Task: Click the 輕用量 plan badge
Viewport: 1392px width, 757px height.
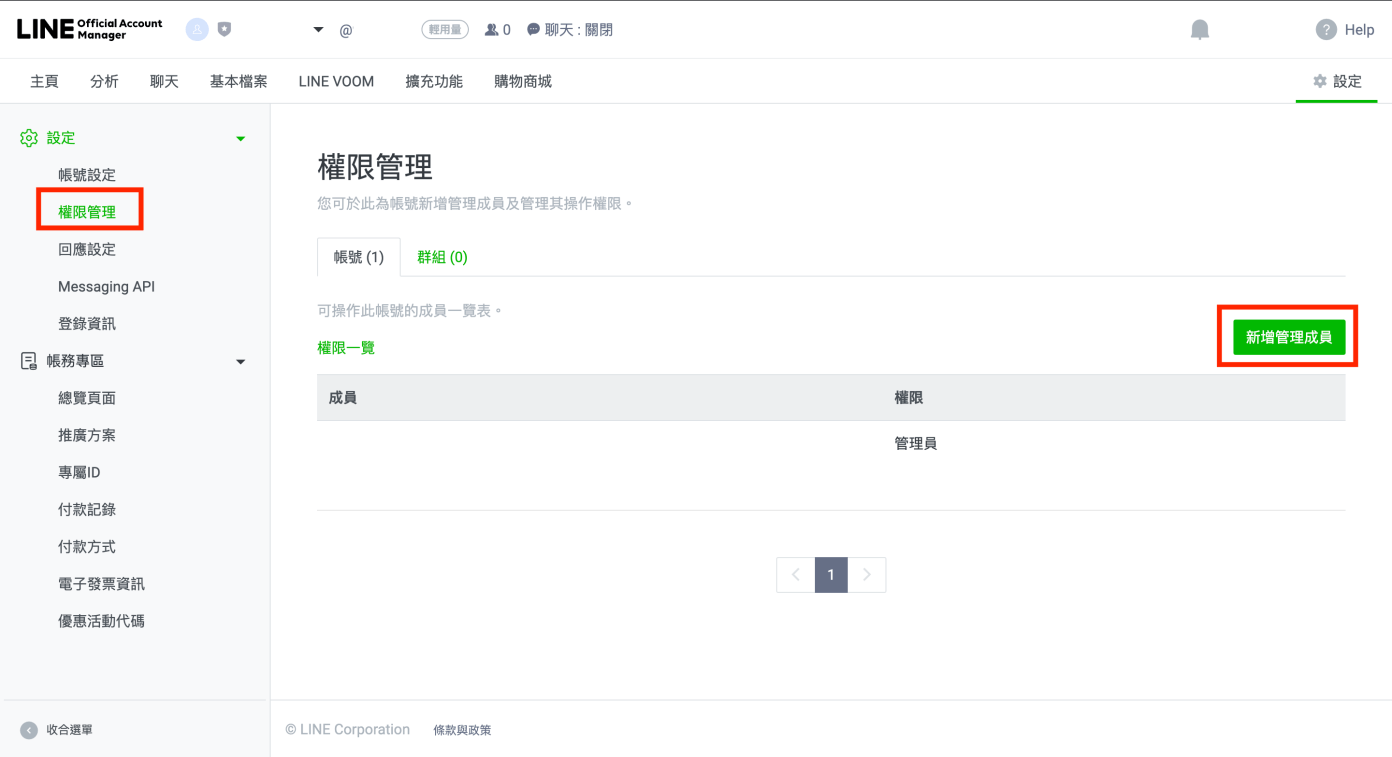Action: (x=444, y=29)
